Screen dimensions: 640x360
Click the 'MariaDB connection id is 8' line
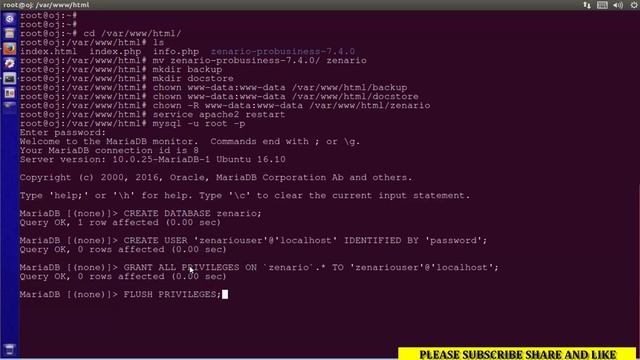pyautogui.click(x=109, y=150)
